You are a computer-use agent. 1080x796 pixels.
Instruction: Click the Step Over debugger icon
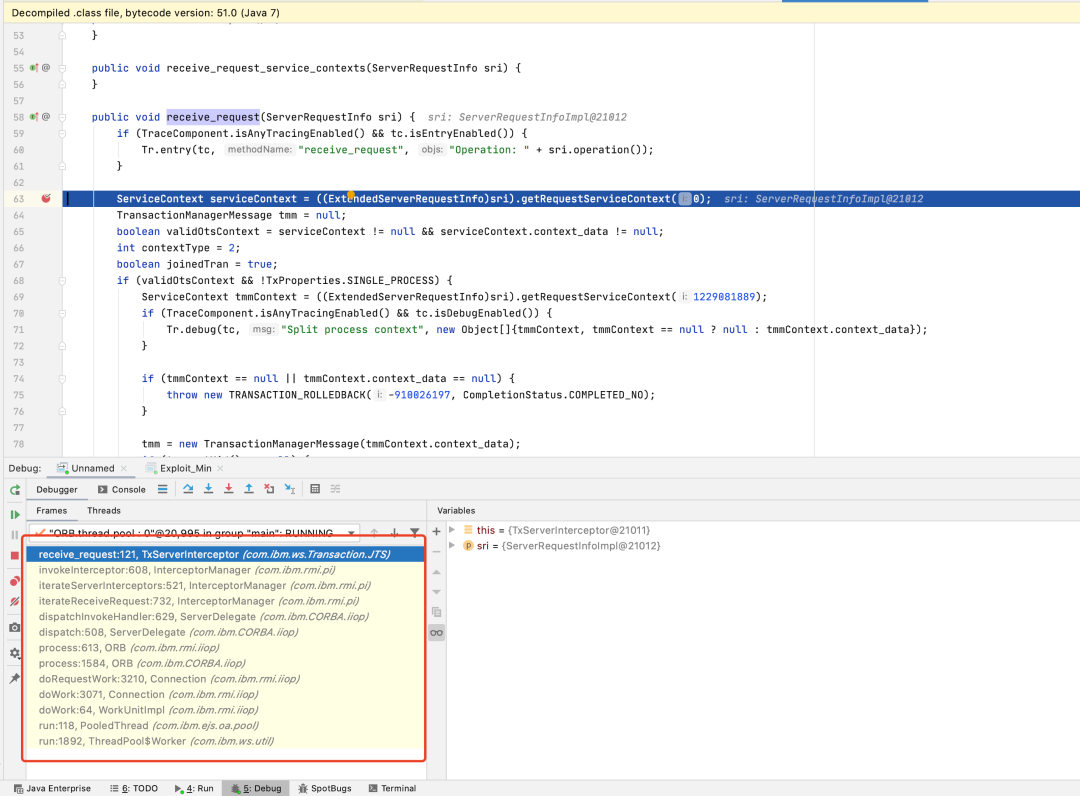coord(188,489)
